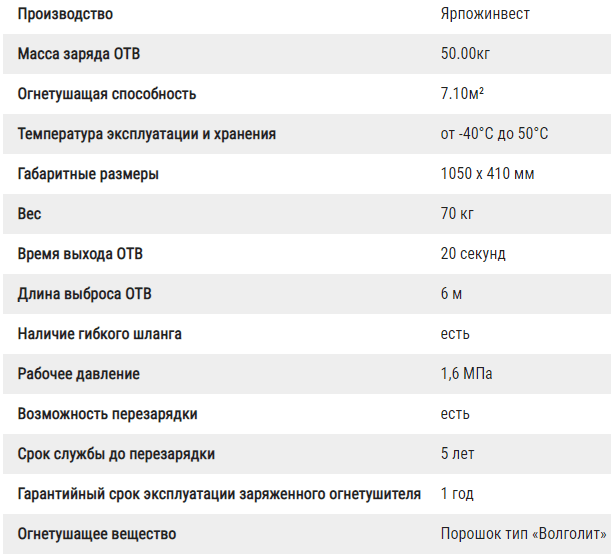
Task: Select the "7.10м²" value
Action: [x=463, y=94]
